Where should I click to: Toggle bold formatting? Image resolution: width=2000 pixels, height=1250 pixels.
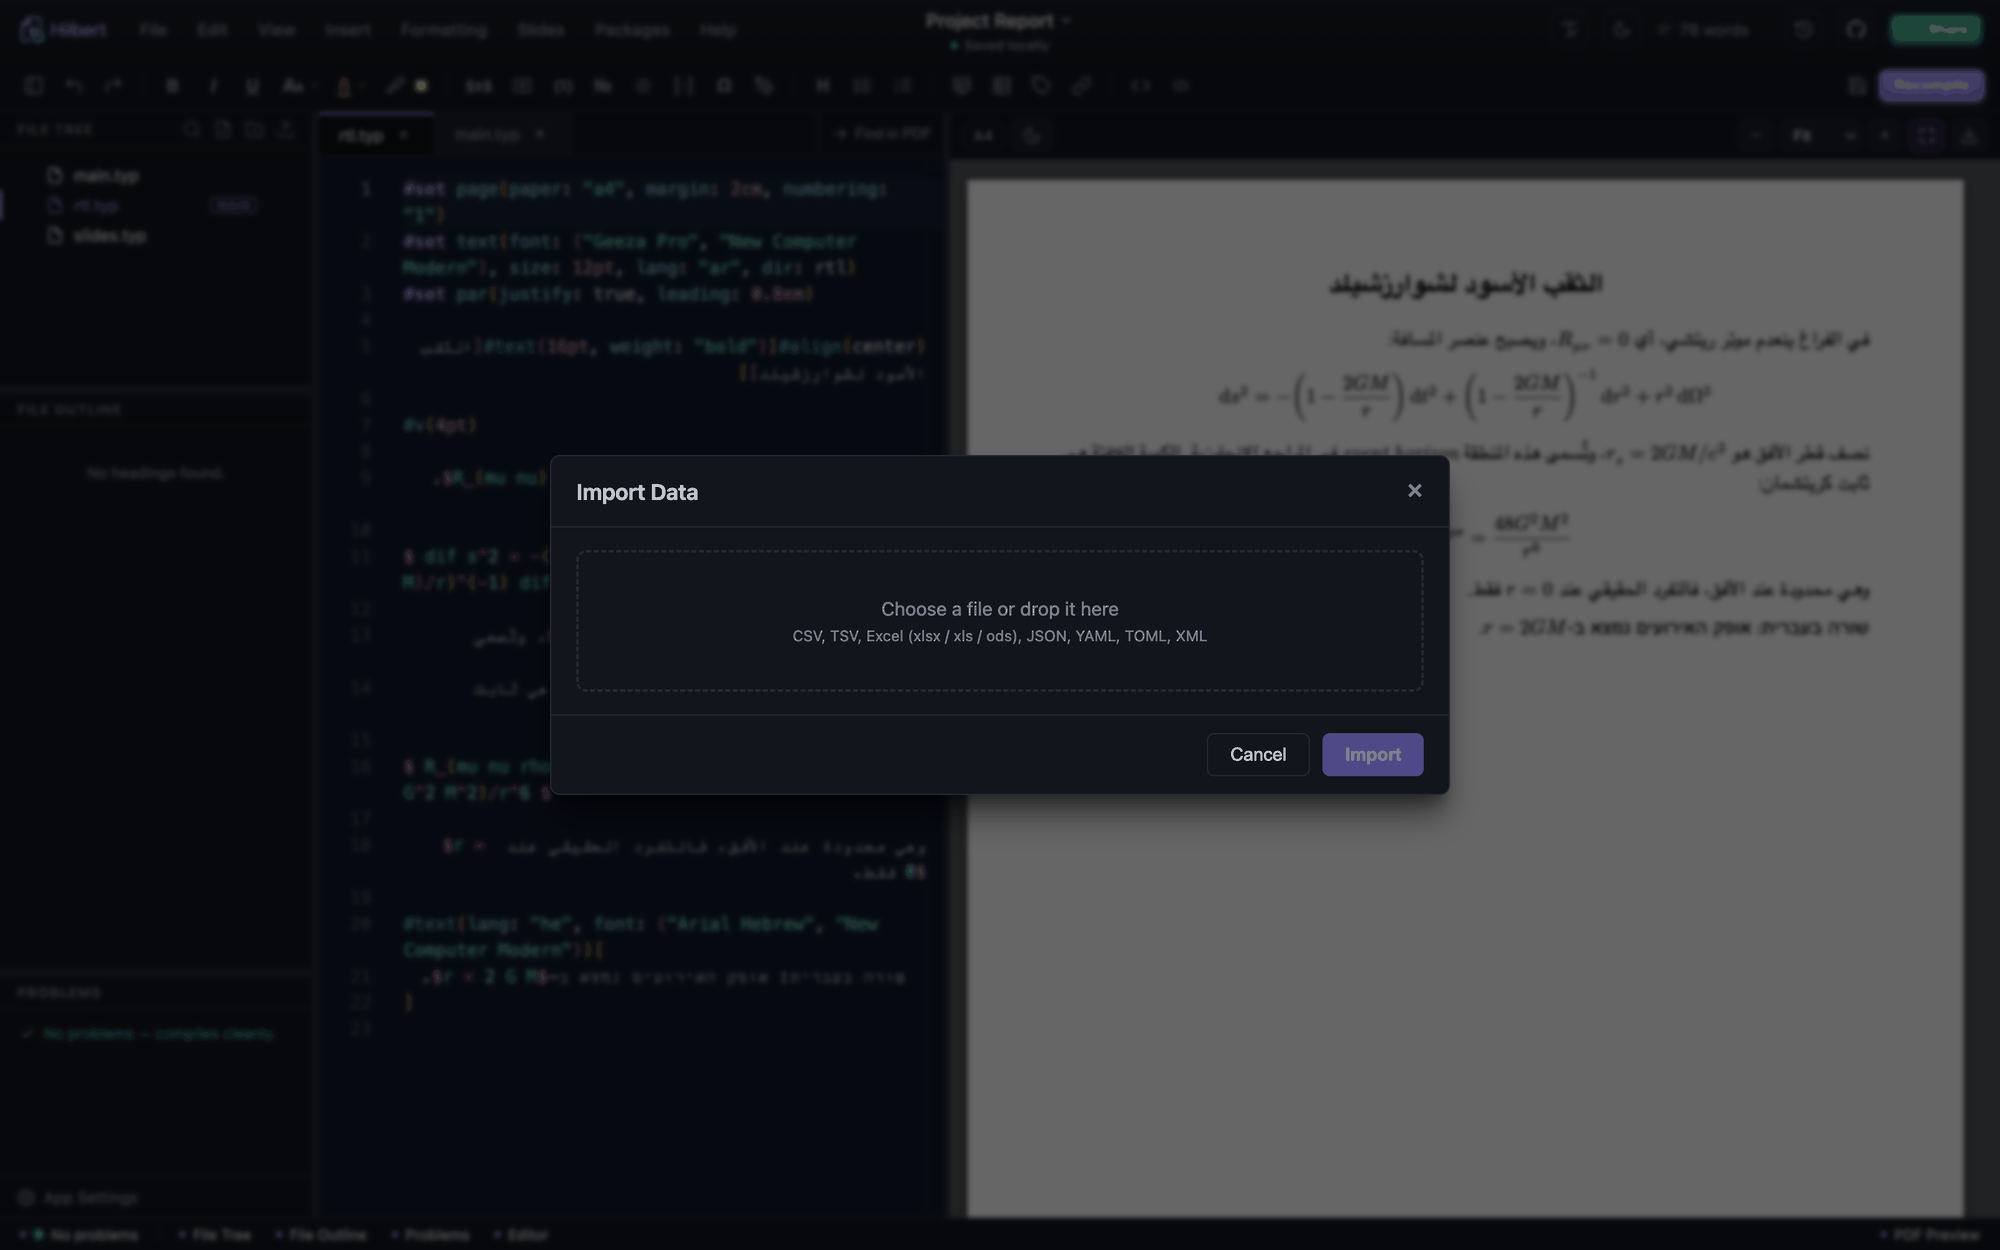tap(172, 86)
